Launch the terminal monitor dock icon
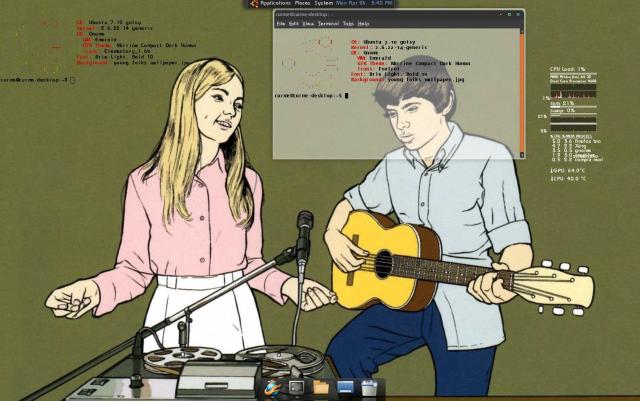Image resolution: width=640 pixels, height=401 pixels. tap(297, 387)
